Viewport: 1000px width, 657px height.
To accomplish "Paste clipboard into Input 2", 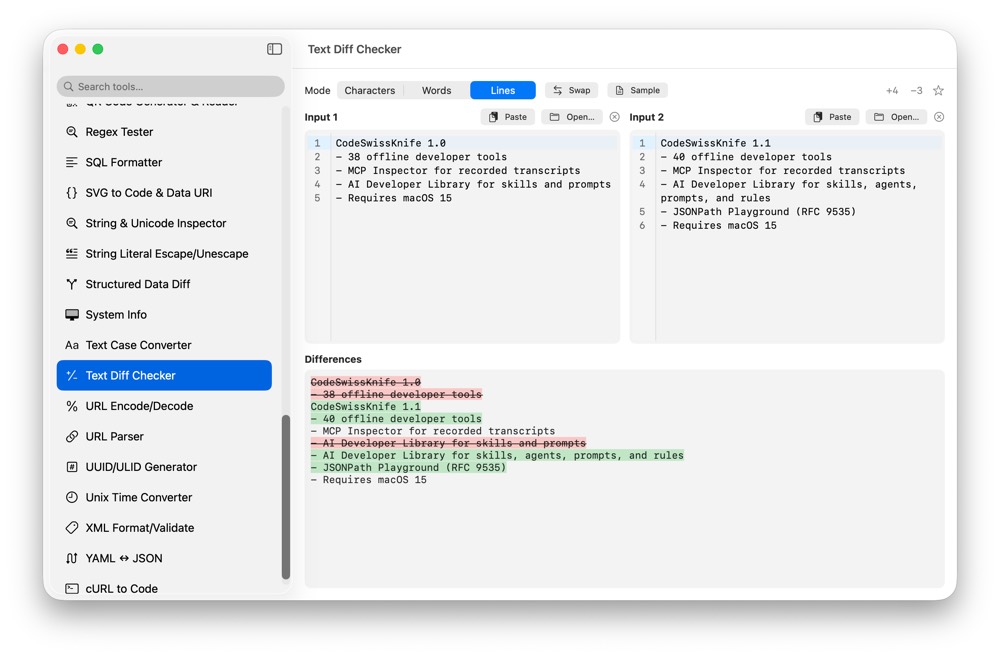I will coord(832,117).
